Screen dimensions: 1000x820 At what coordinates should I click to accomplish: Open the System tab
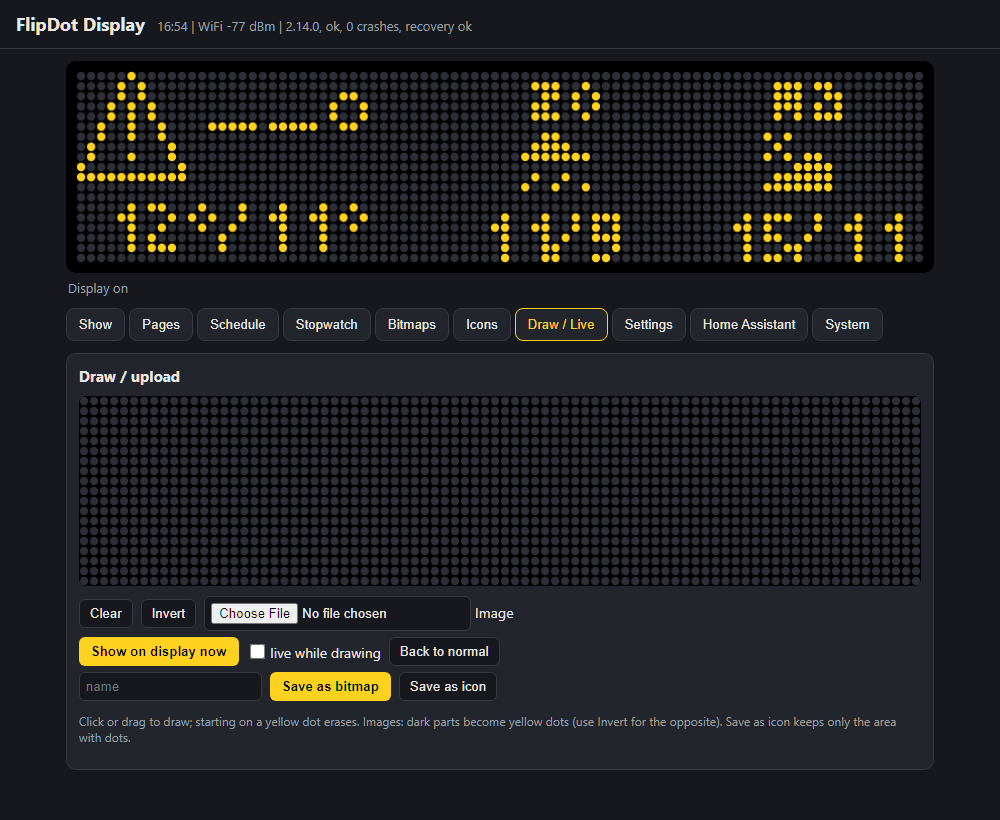pyautogui.click(x=847, y=325)
